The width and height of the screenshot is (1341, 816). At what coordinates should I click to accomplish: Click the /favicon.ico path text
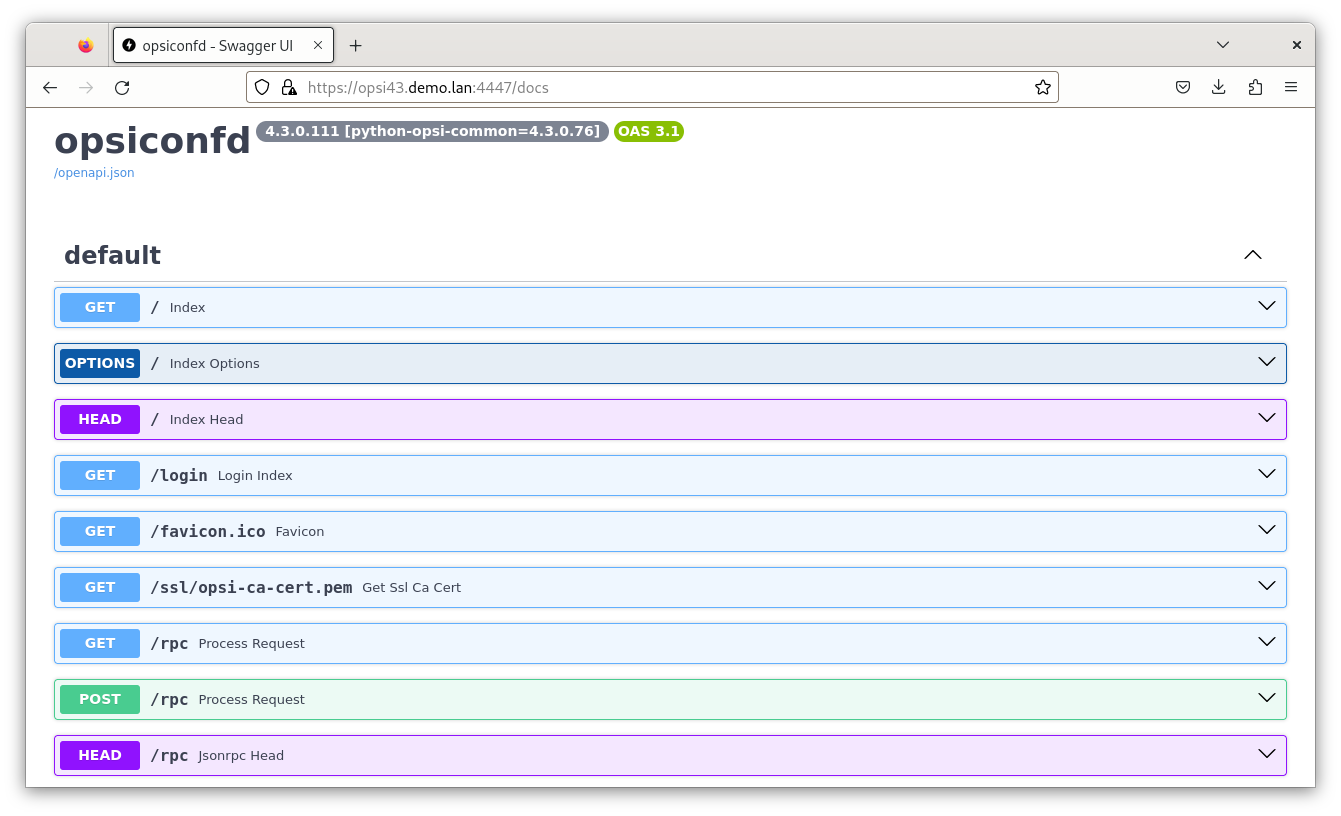(x=208, y=531)
